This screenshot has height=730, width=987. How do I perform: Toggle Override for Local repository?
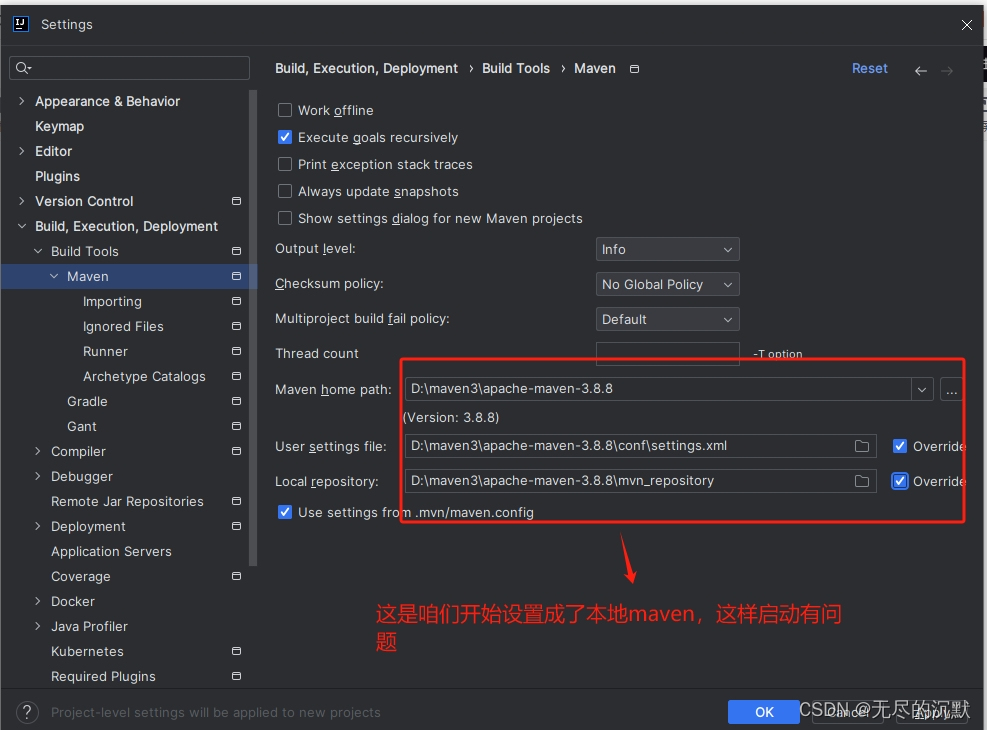pos(900,481)
